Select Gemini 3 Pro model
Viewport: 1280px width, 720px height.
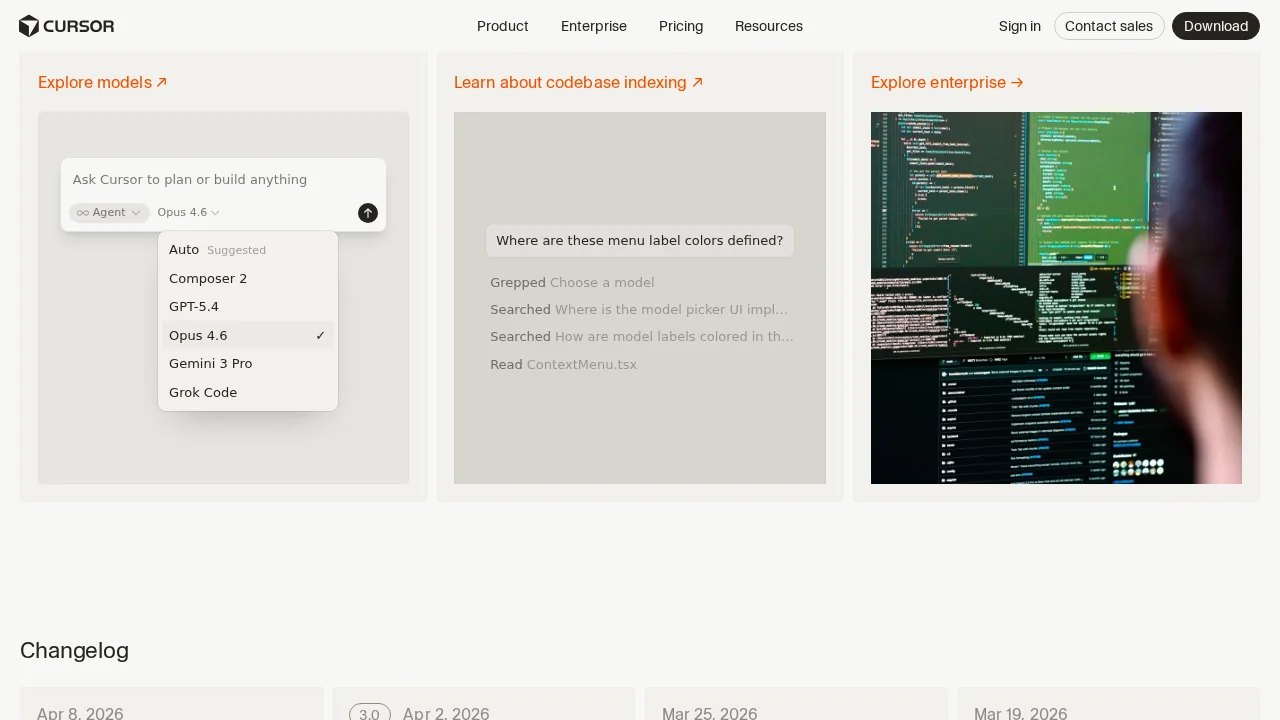pos(210,363)
